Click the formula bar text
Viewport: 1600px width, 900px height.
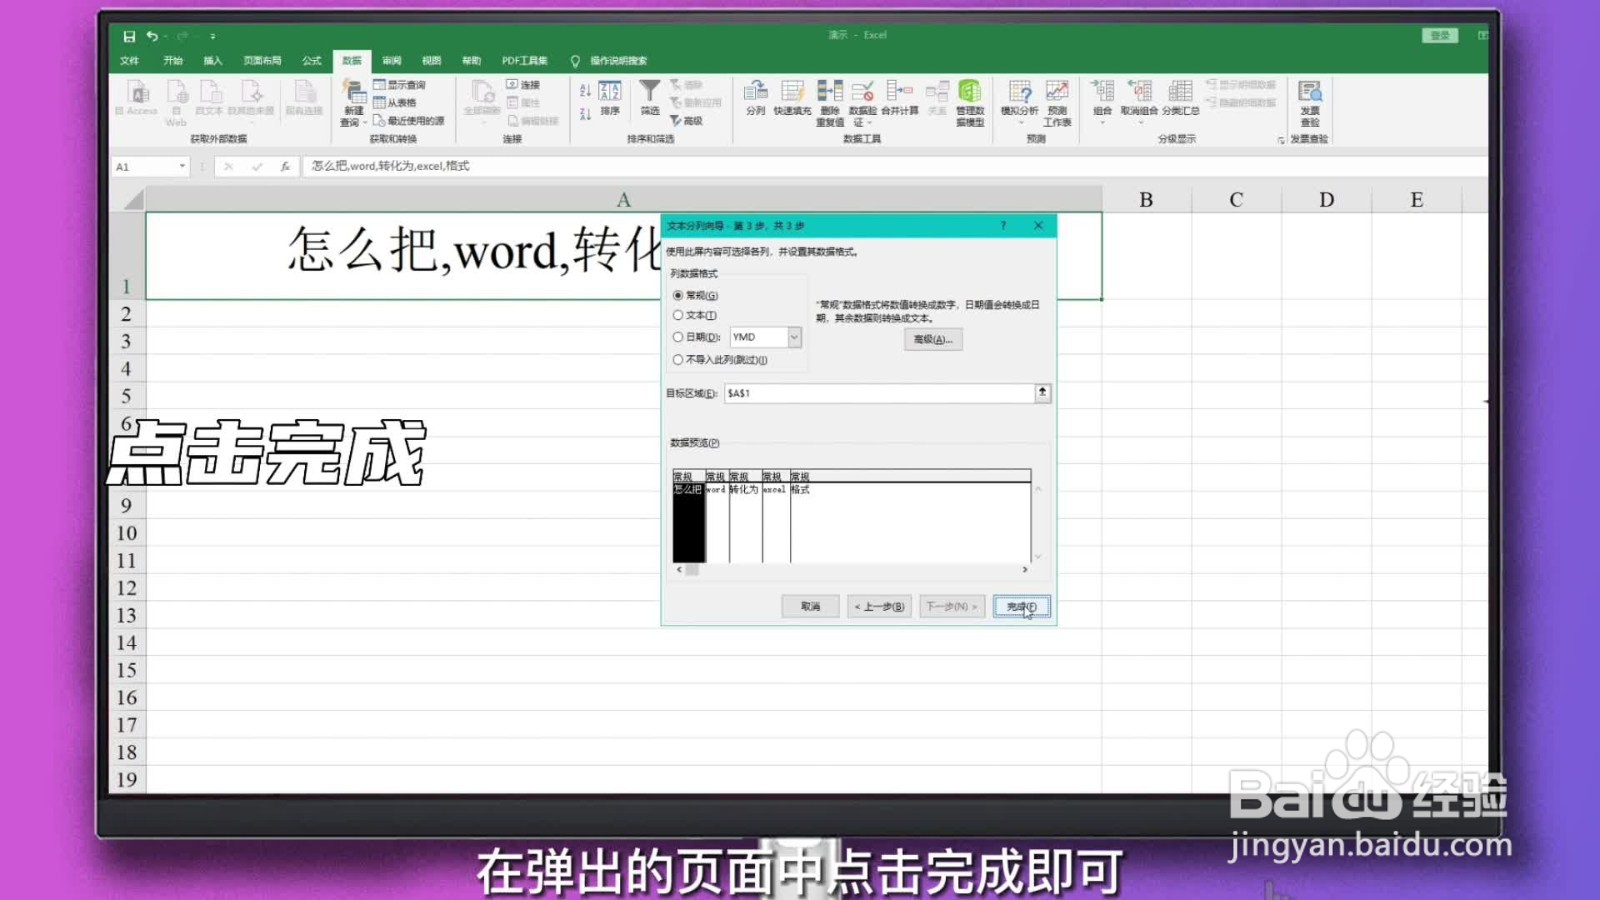point(390,166)
